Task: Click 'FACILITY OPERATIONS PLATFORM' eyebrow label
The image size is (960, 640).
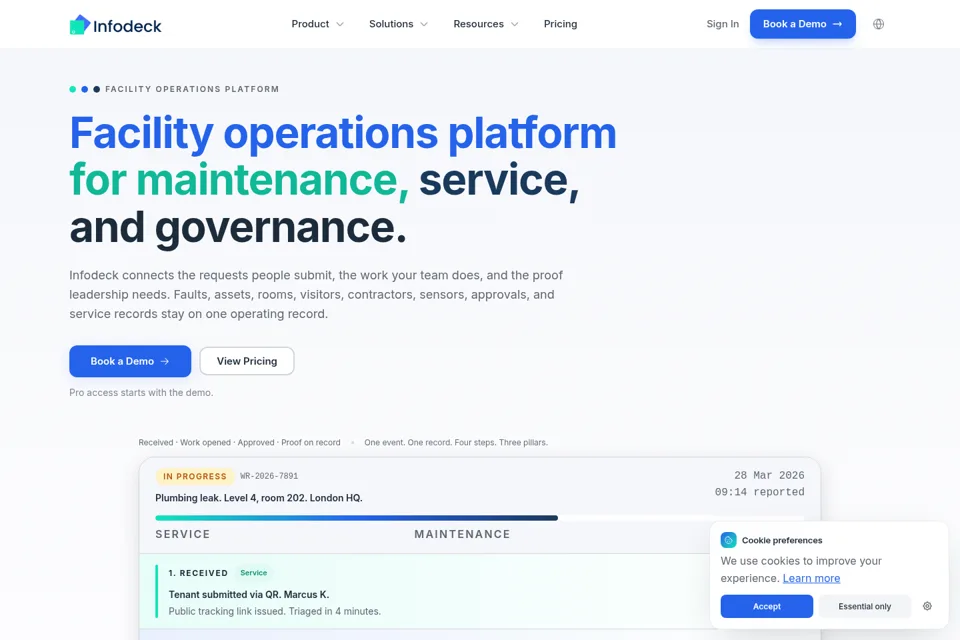Action: (x=192, y=89)
